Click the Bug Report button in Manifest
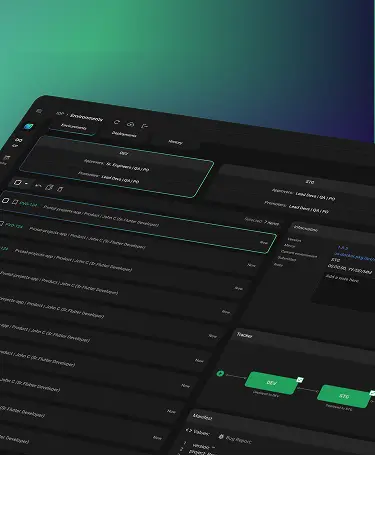The width and height of the screenshot is (375, 513). click(235, 439)
